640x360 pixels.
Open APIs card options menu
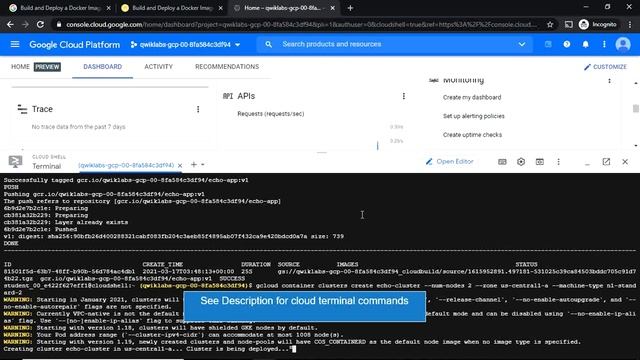click(404, 96)
